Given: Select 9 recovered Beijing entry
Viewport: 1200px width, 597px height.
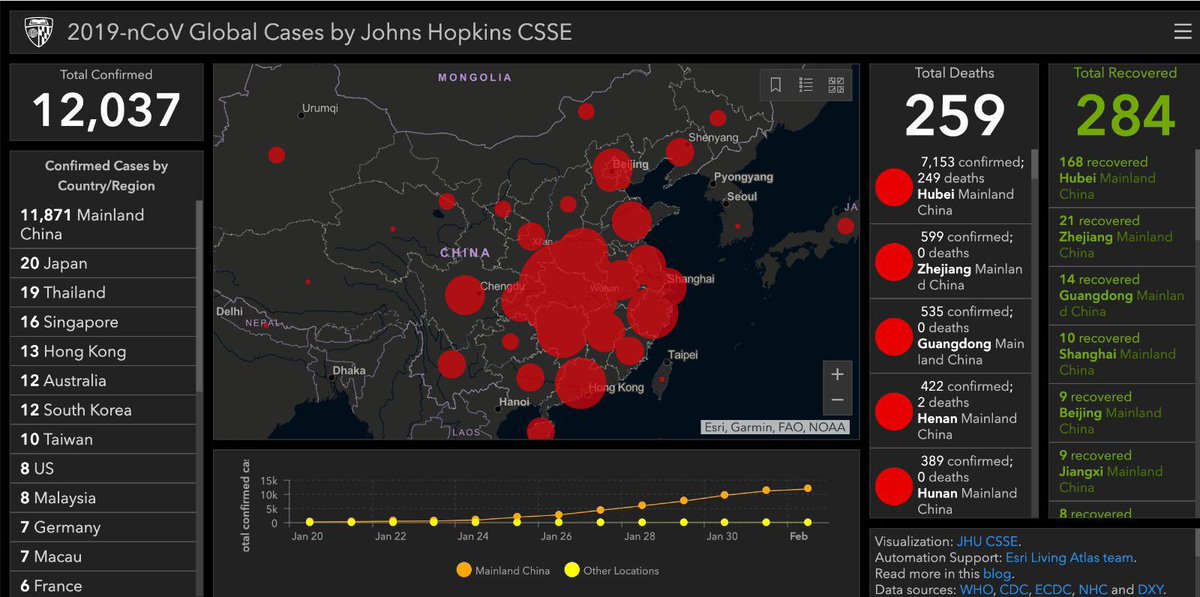Looking at the screenshot, I should [1121, 412].
